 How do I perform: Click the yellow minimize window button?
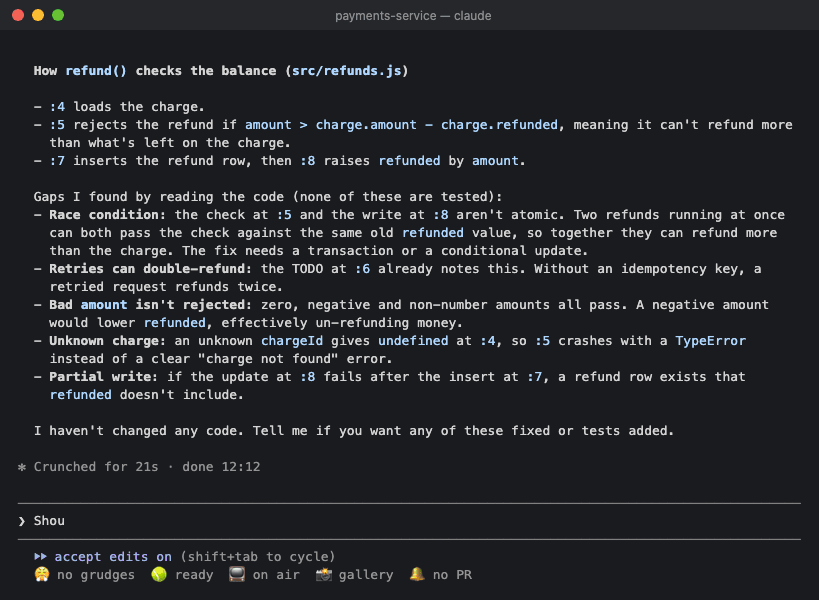pos(38,15)
